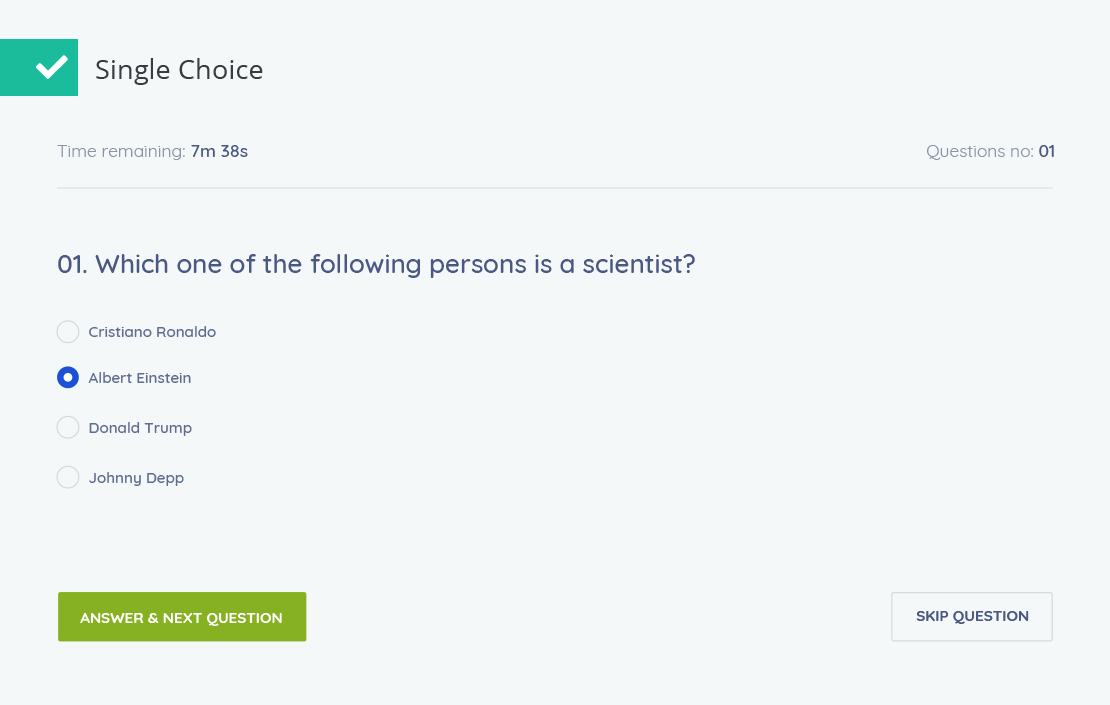Image resolution: width=1110 pixels, height=705 pixels.
Task: Click the Albert Einstein answer label
Action: click(140, 378)
